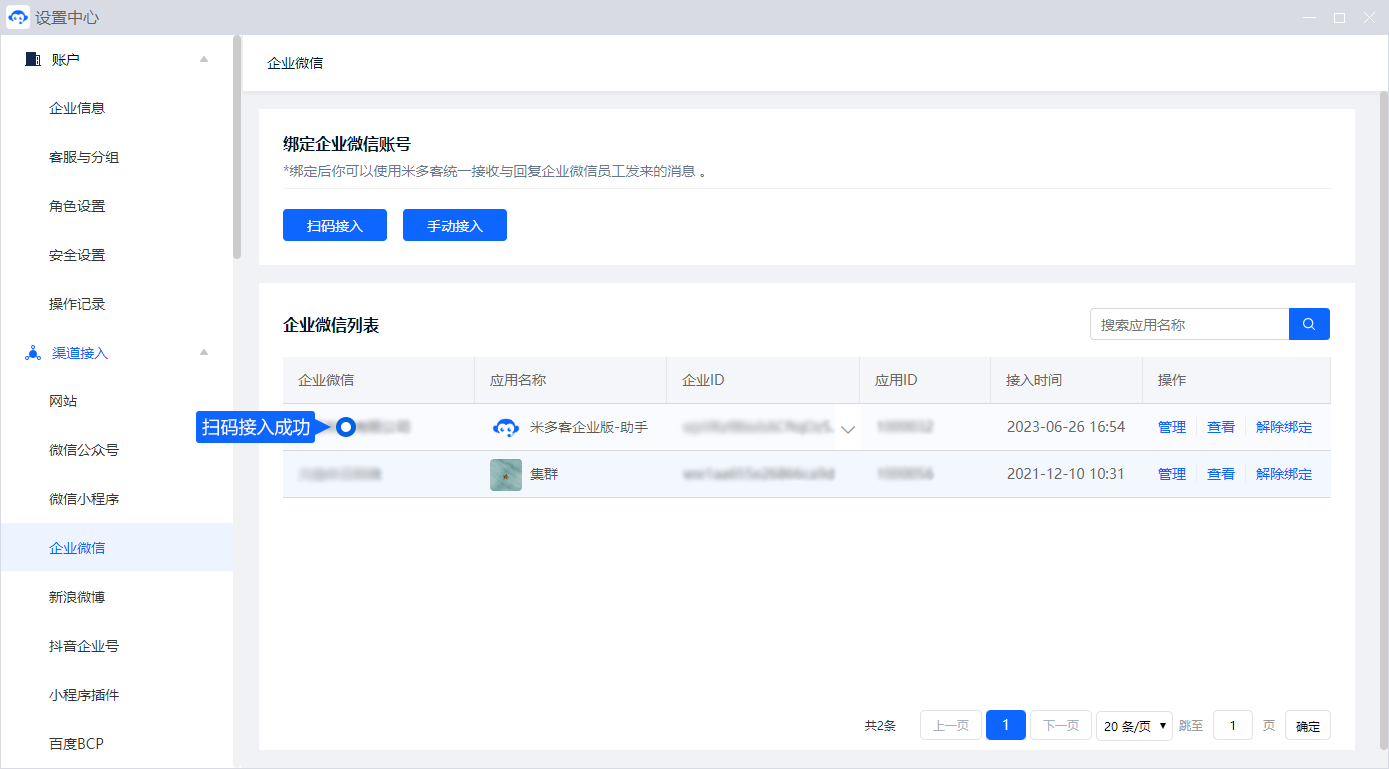Image resolution: width=1389 pixels, height=769 pixels.
Task: Click 解除绑定 for the 集群 row
Action: (1283, 474)
